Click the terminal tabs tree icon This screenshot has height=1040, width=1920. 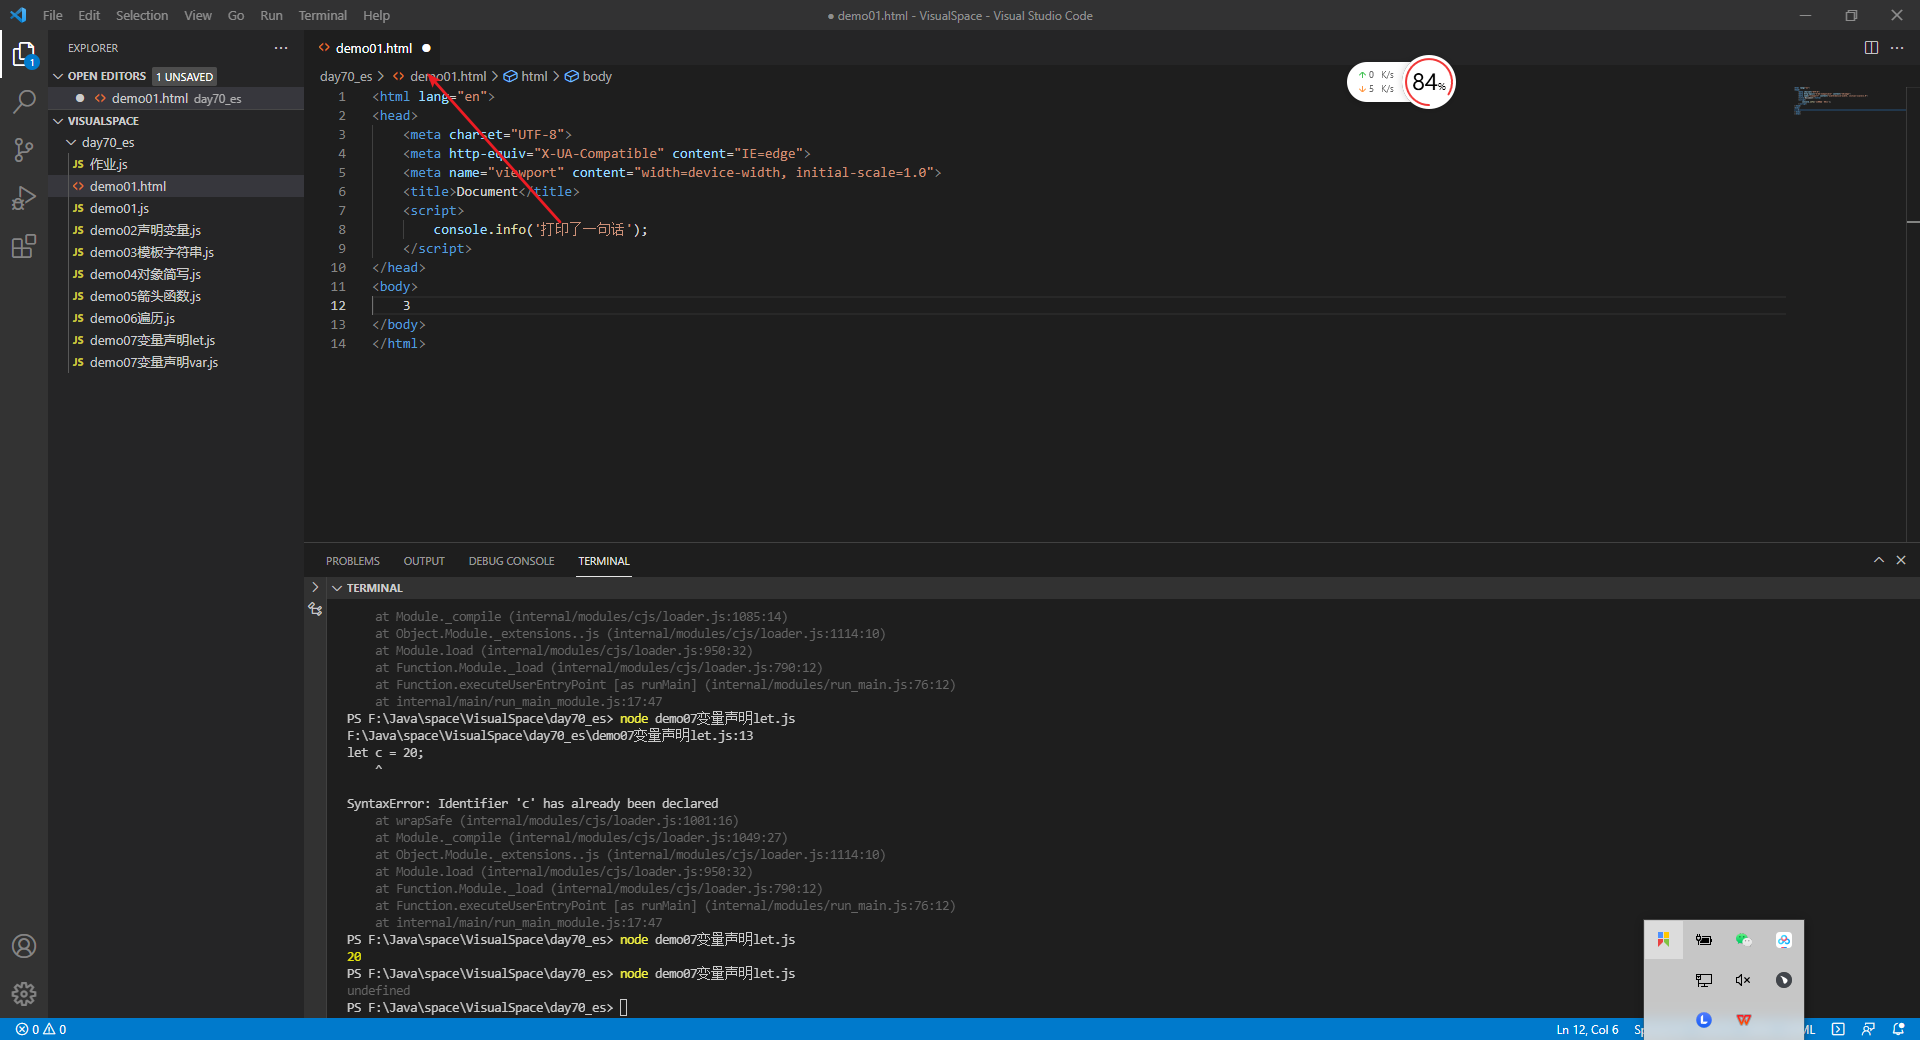tap(315, 609)
